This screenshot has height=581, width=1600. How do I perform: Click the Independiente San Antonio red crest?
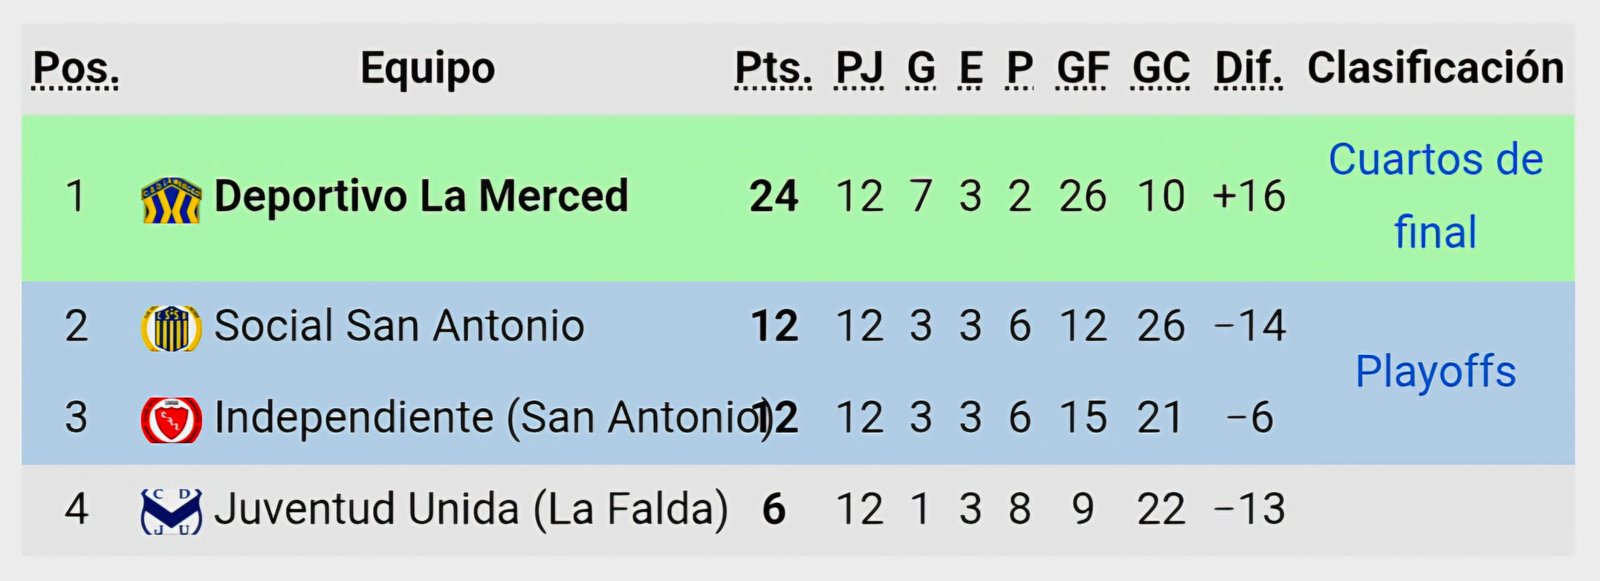click(171, 418)
